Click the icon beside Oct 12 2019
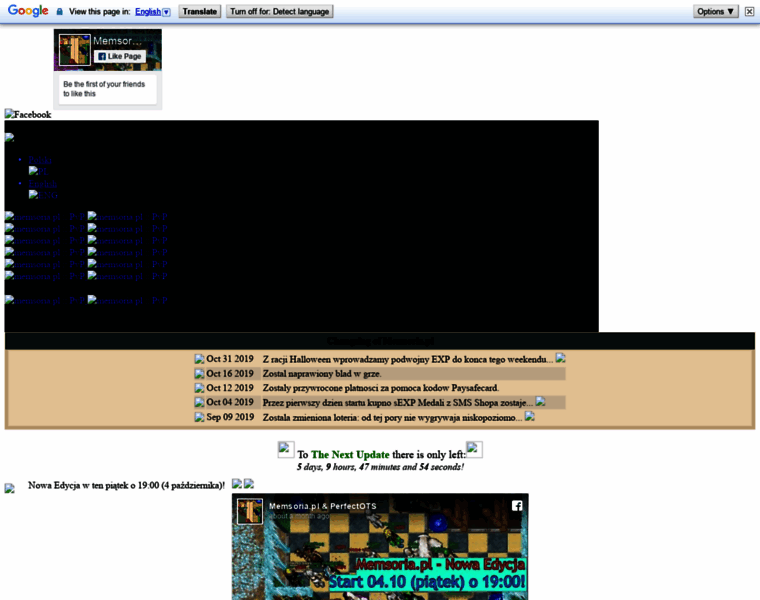 [199, 388]
